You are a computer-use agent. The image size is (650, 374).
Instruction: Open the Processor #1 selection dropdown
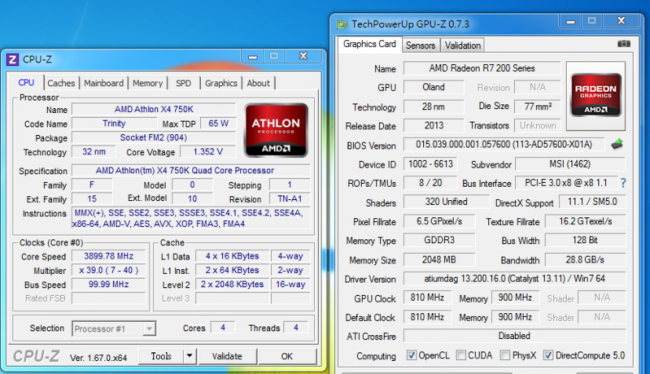114,329
